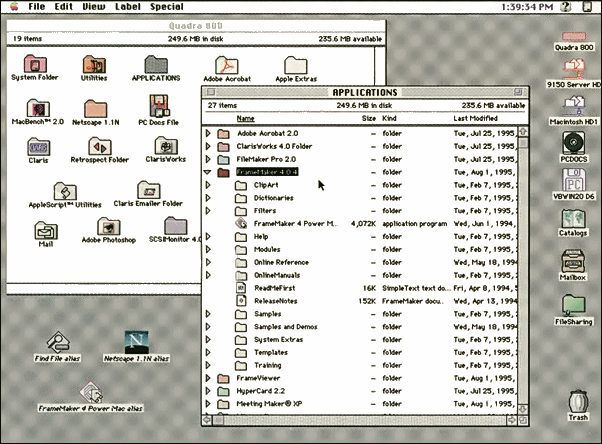
Task: Select the Mail folder icon
Action: (x=46, y=230)
